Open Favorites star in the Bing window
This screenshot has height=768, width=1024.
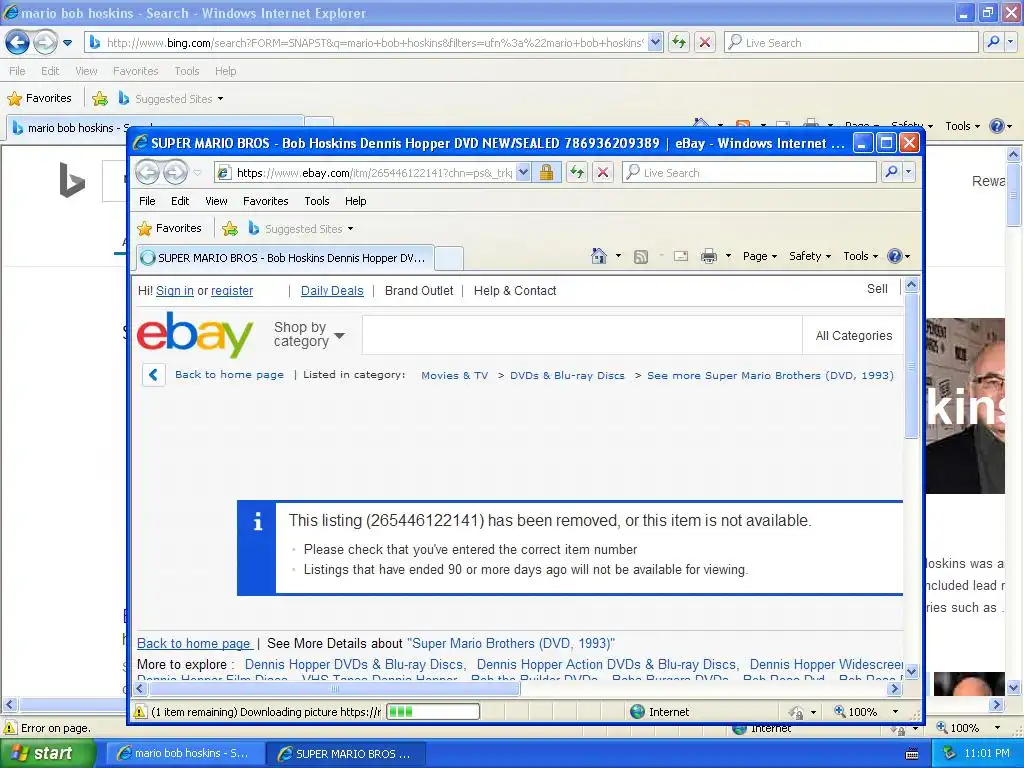pos(39,99)
